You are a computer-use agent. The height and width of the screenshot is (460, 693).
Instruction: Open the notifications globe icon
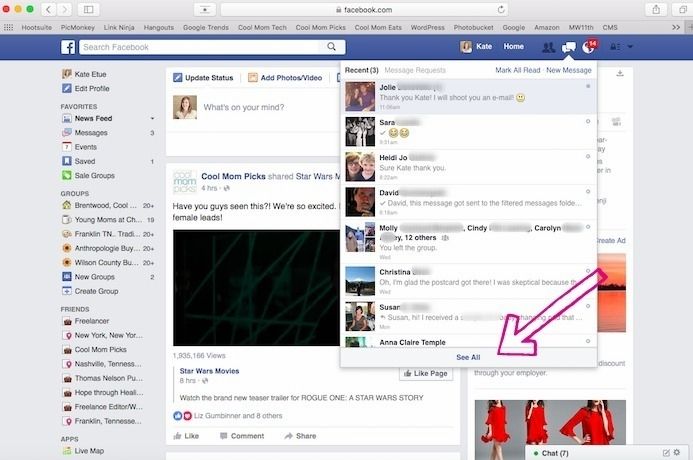click(588, 47)
